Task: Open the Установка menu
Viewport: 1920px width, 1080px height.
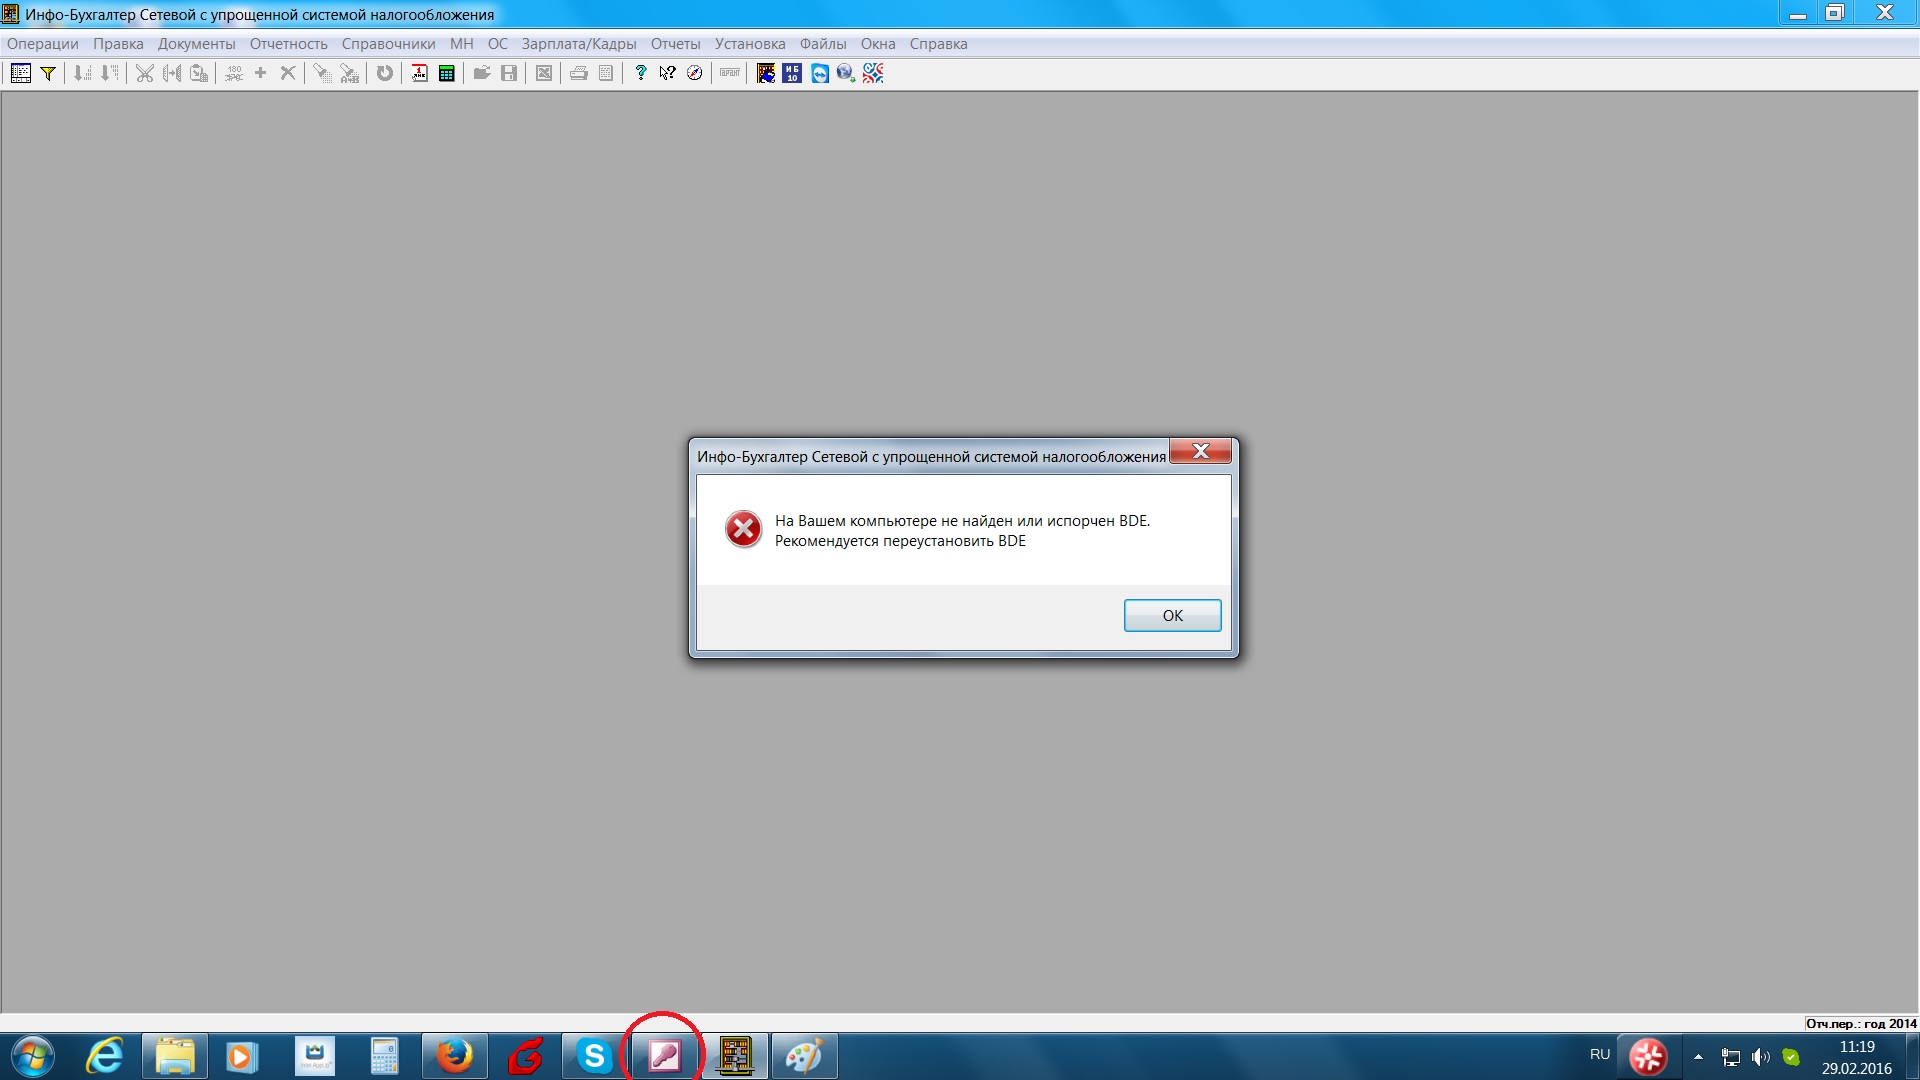Action: pos(749,44)
